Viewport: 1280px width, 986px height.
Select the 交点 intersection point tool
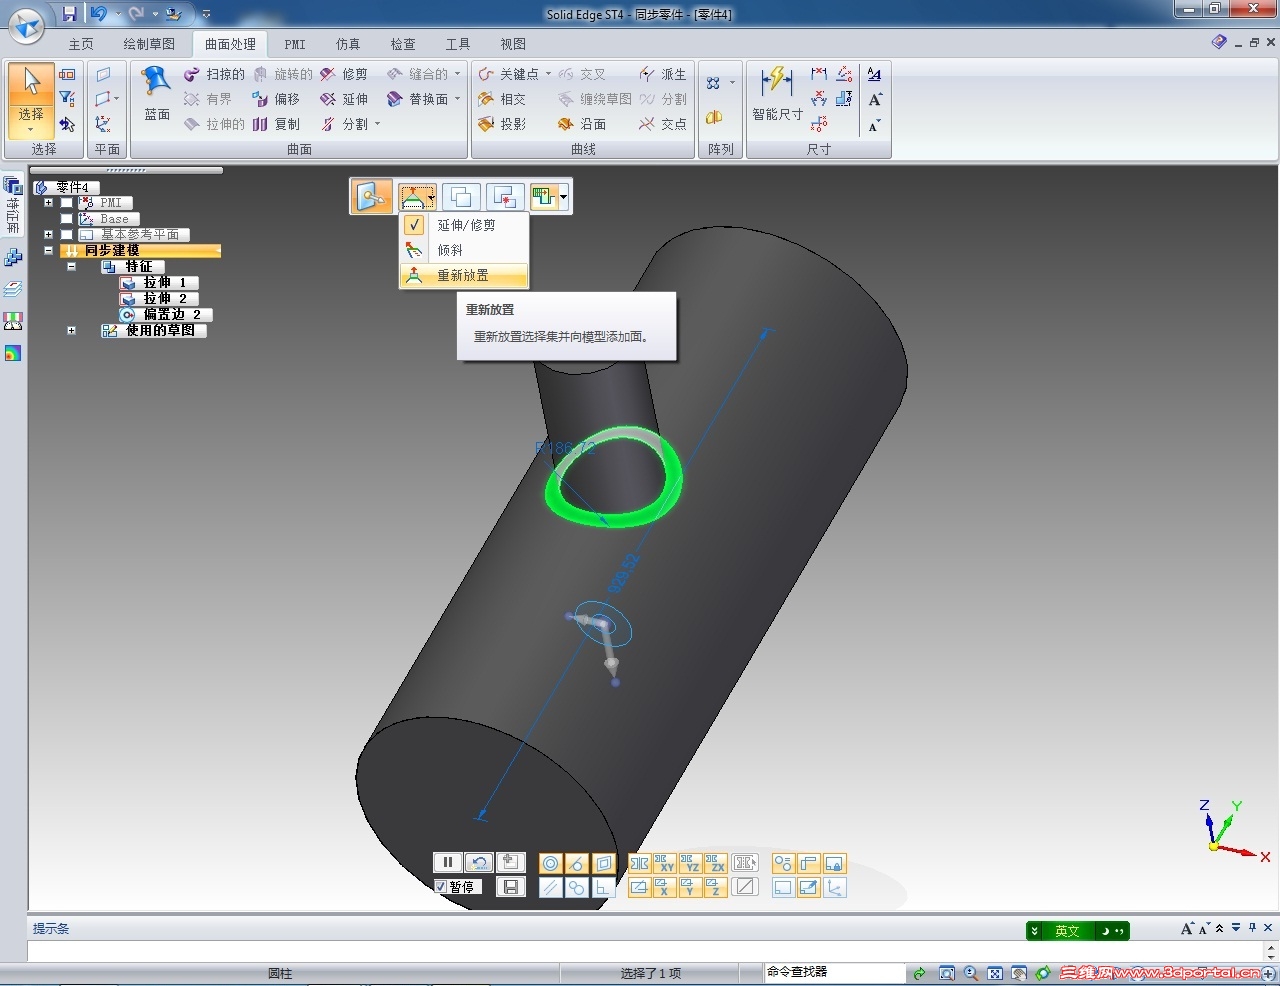663,124
